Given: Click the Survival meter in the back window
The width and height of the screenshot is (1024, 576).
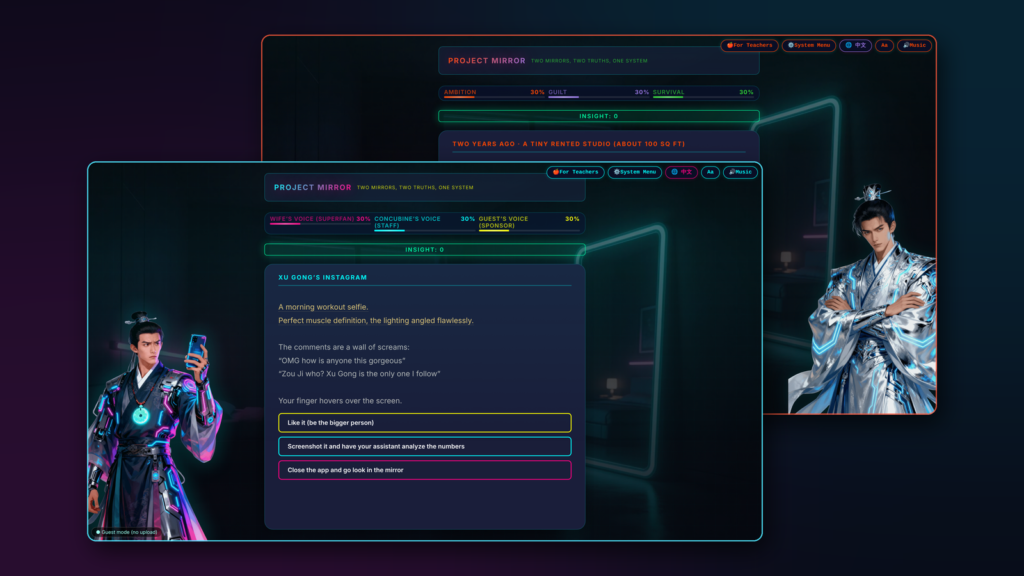Looking at the screenshot, I should point(703,93).
